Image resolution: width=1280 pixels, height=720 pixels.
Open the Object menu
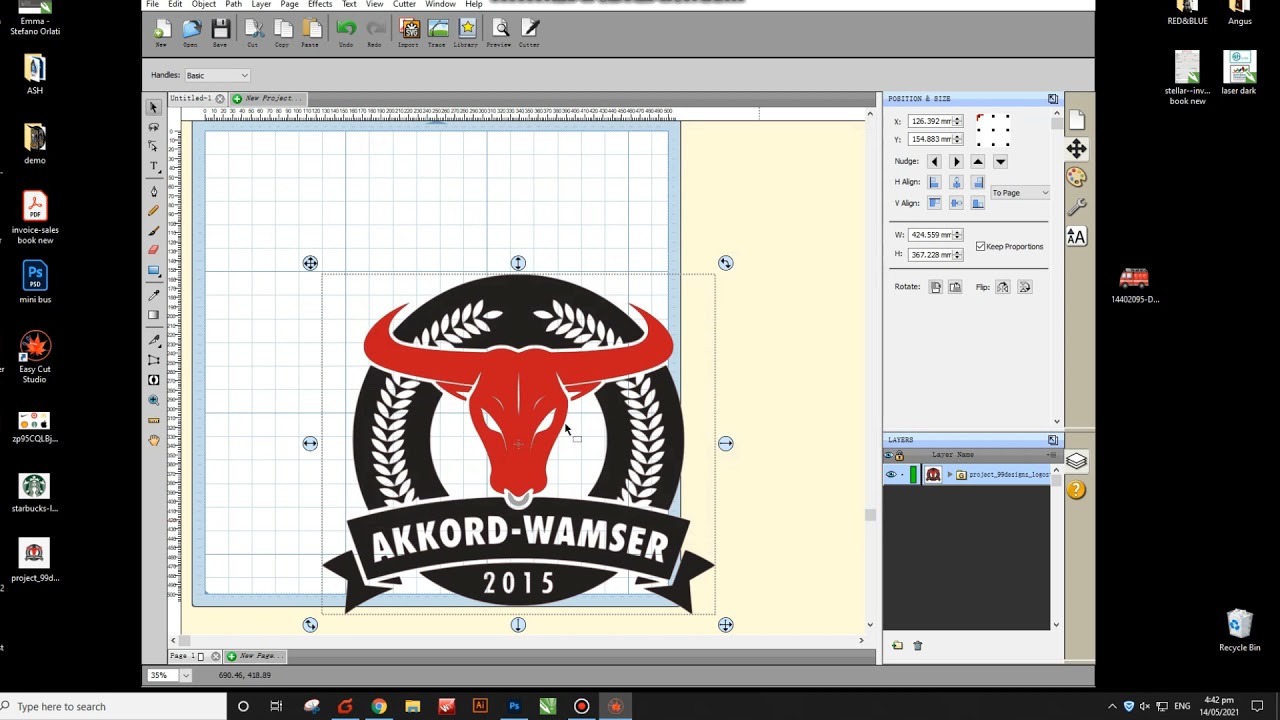pyautogui.click(x=204, y=4)
